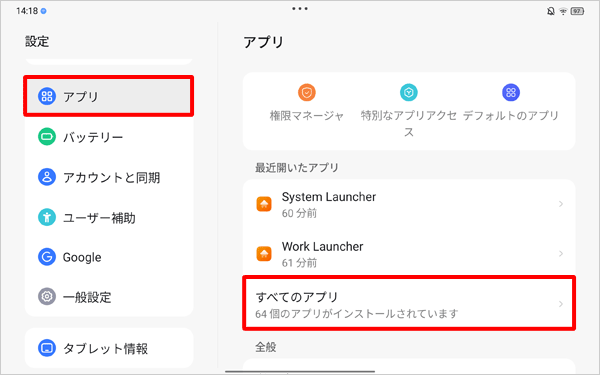The height and width of the screenshot is (375, 600).
Task: Click the green バッテリー icon
Action: coord(47,137)
